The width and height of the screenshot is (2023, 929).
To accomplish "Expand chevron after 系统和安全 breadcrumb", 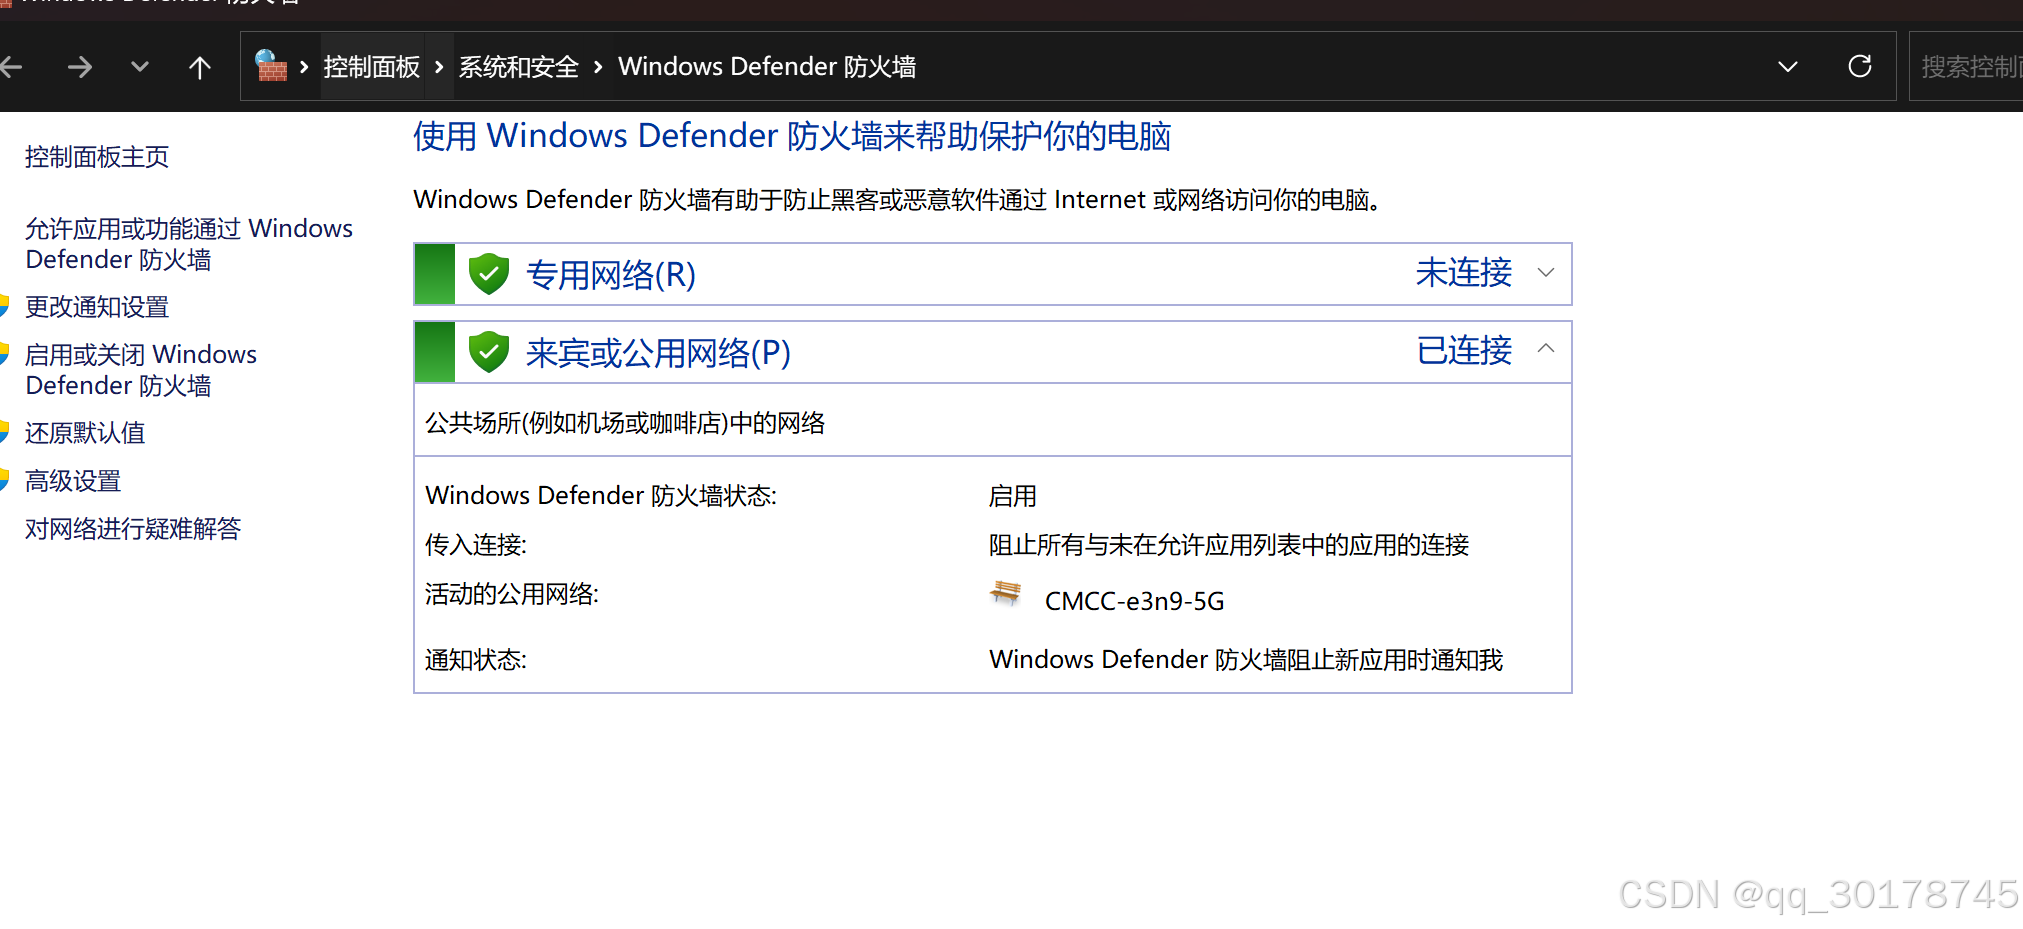I will point(598,67).
